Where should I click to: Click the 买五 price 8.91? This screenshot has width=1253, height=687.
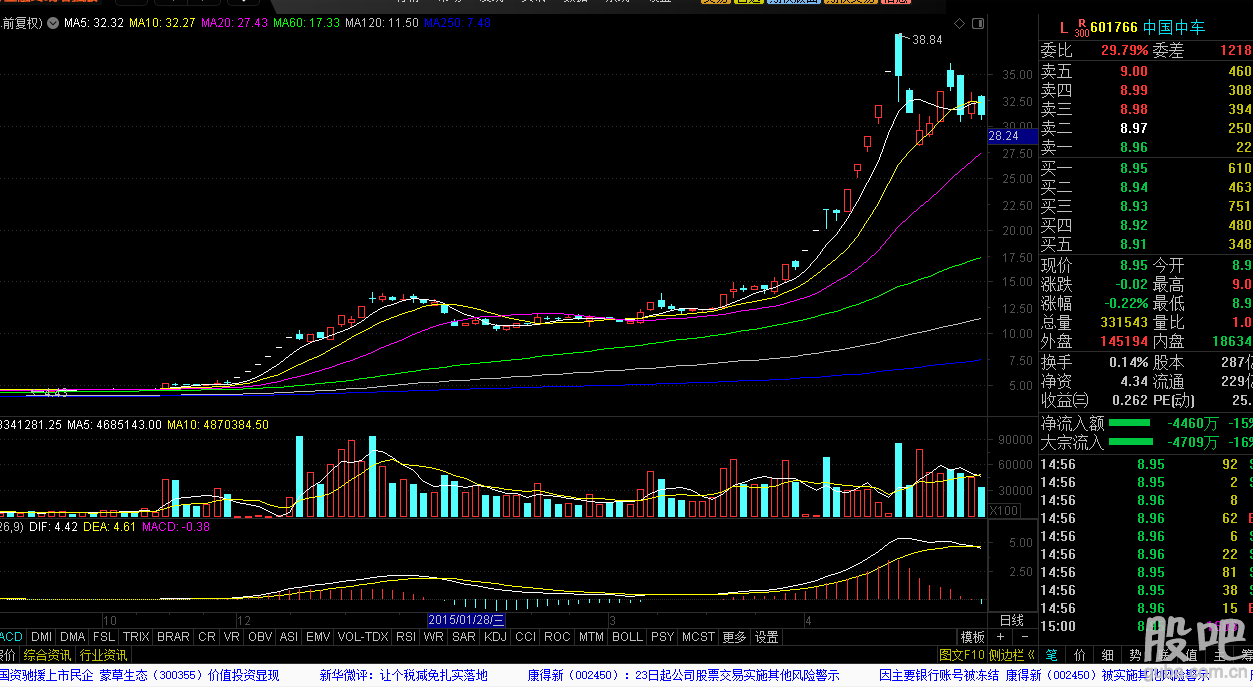1134,244
